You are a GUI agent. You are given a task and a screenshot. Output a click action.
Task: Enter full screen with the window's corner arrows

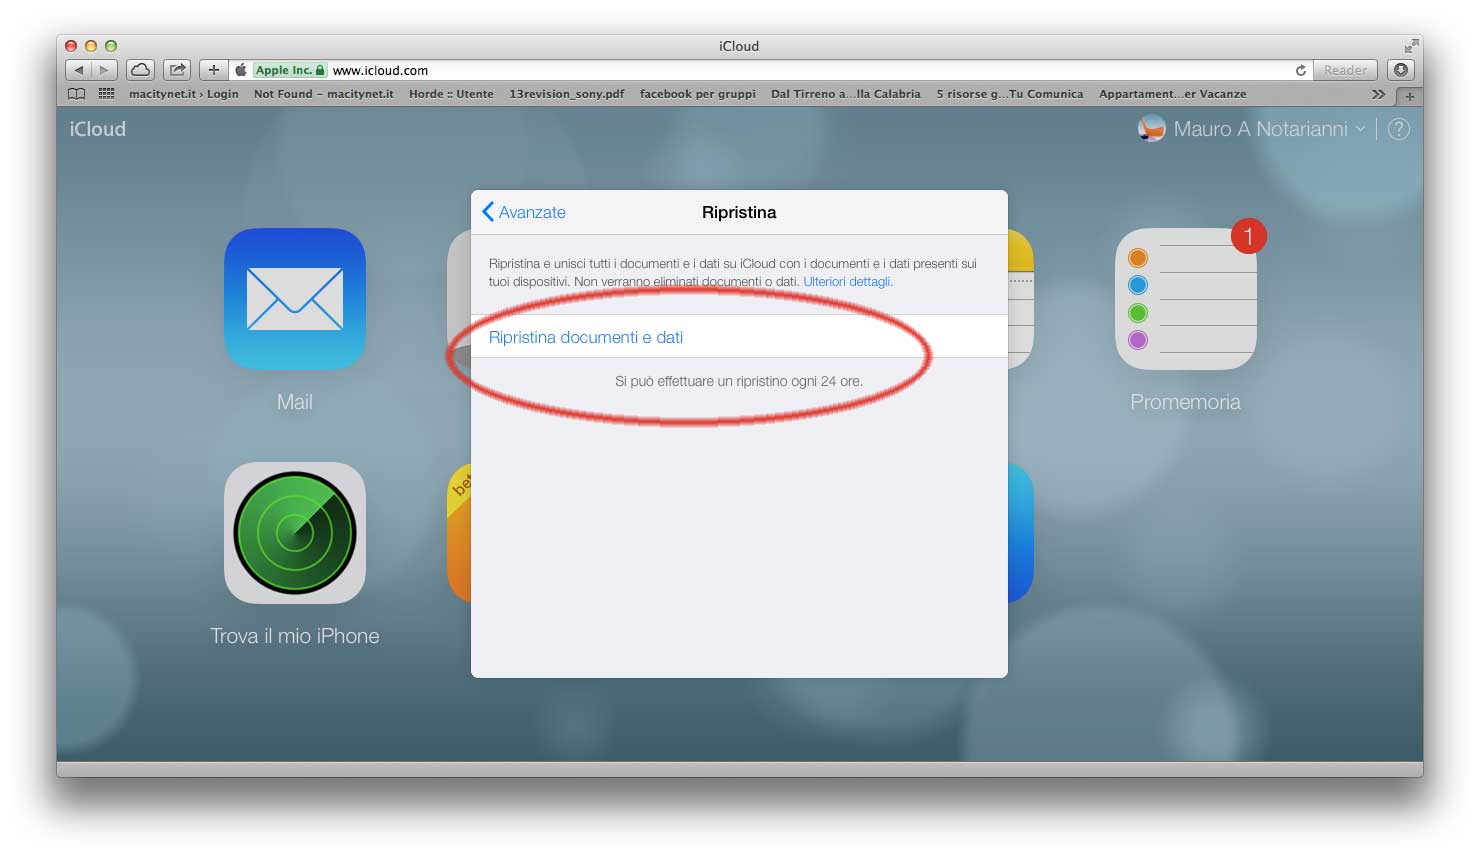[x=1411, y=46]
